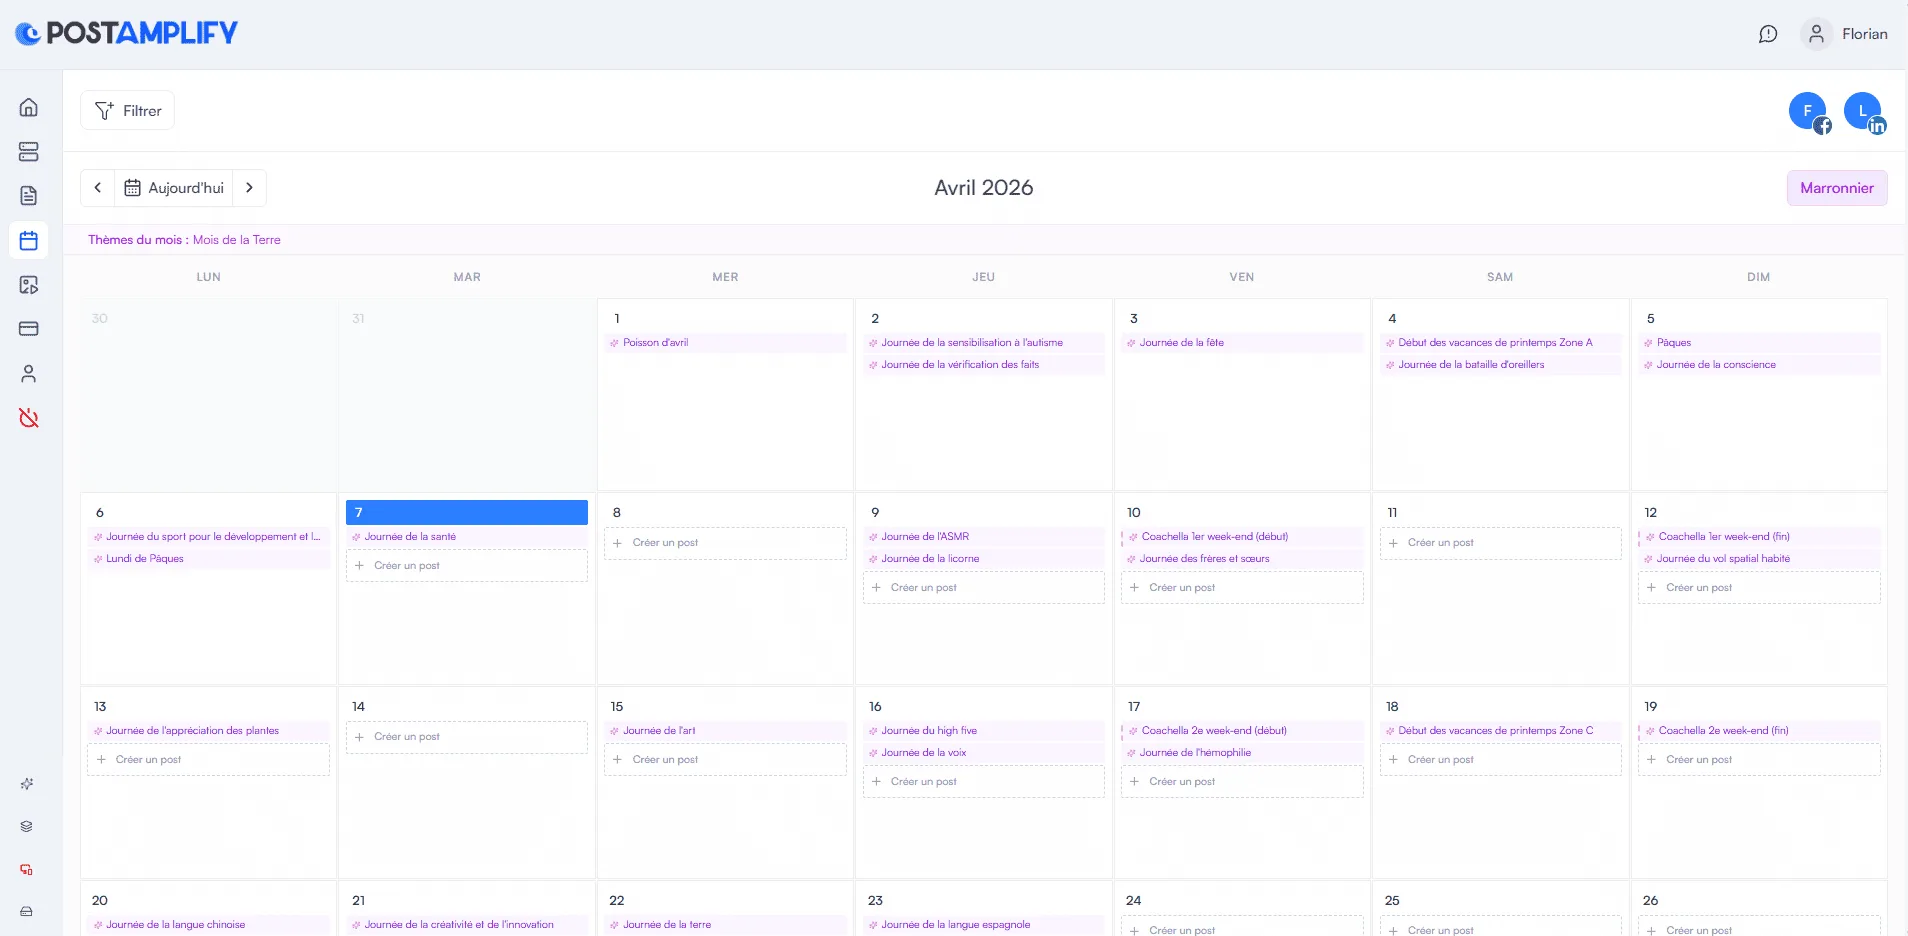This screenshot has height=936, width=1908.
Task: Click Créer un post on April 10
Action: click(x=1242, y=588)
